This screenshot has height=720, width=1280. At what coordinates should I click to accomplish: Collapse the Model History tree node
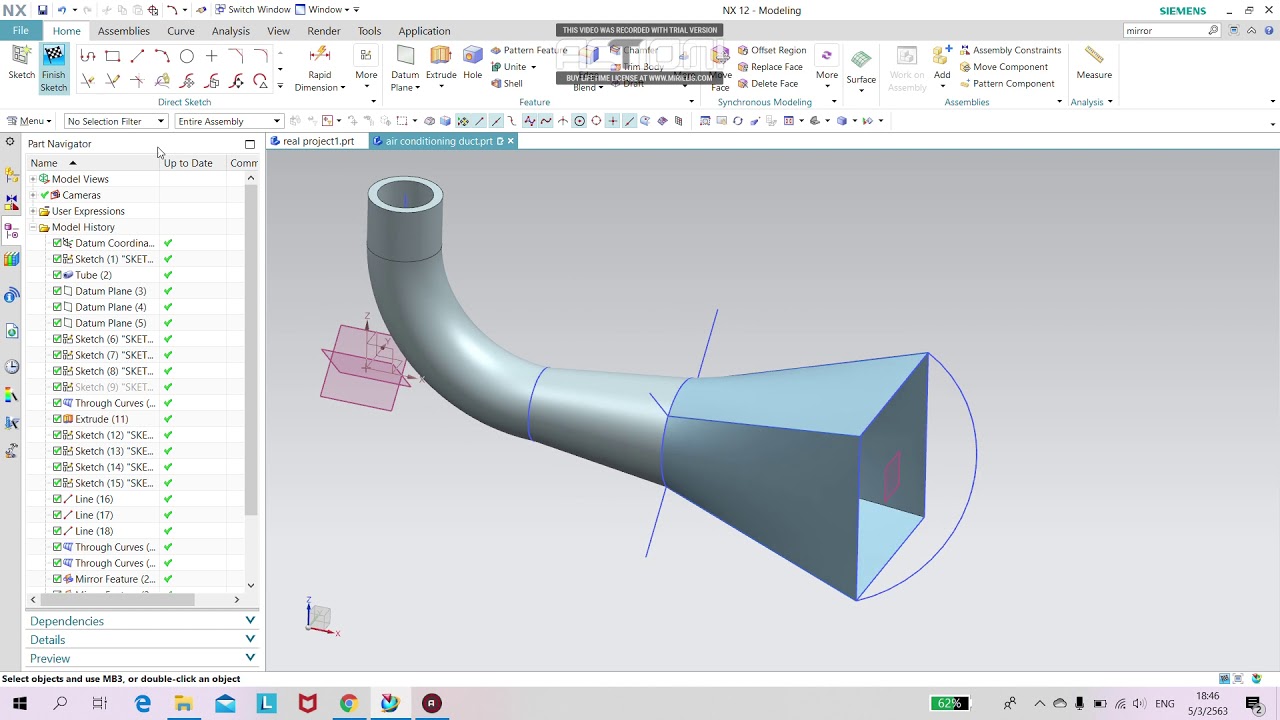(33, 227)
